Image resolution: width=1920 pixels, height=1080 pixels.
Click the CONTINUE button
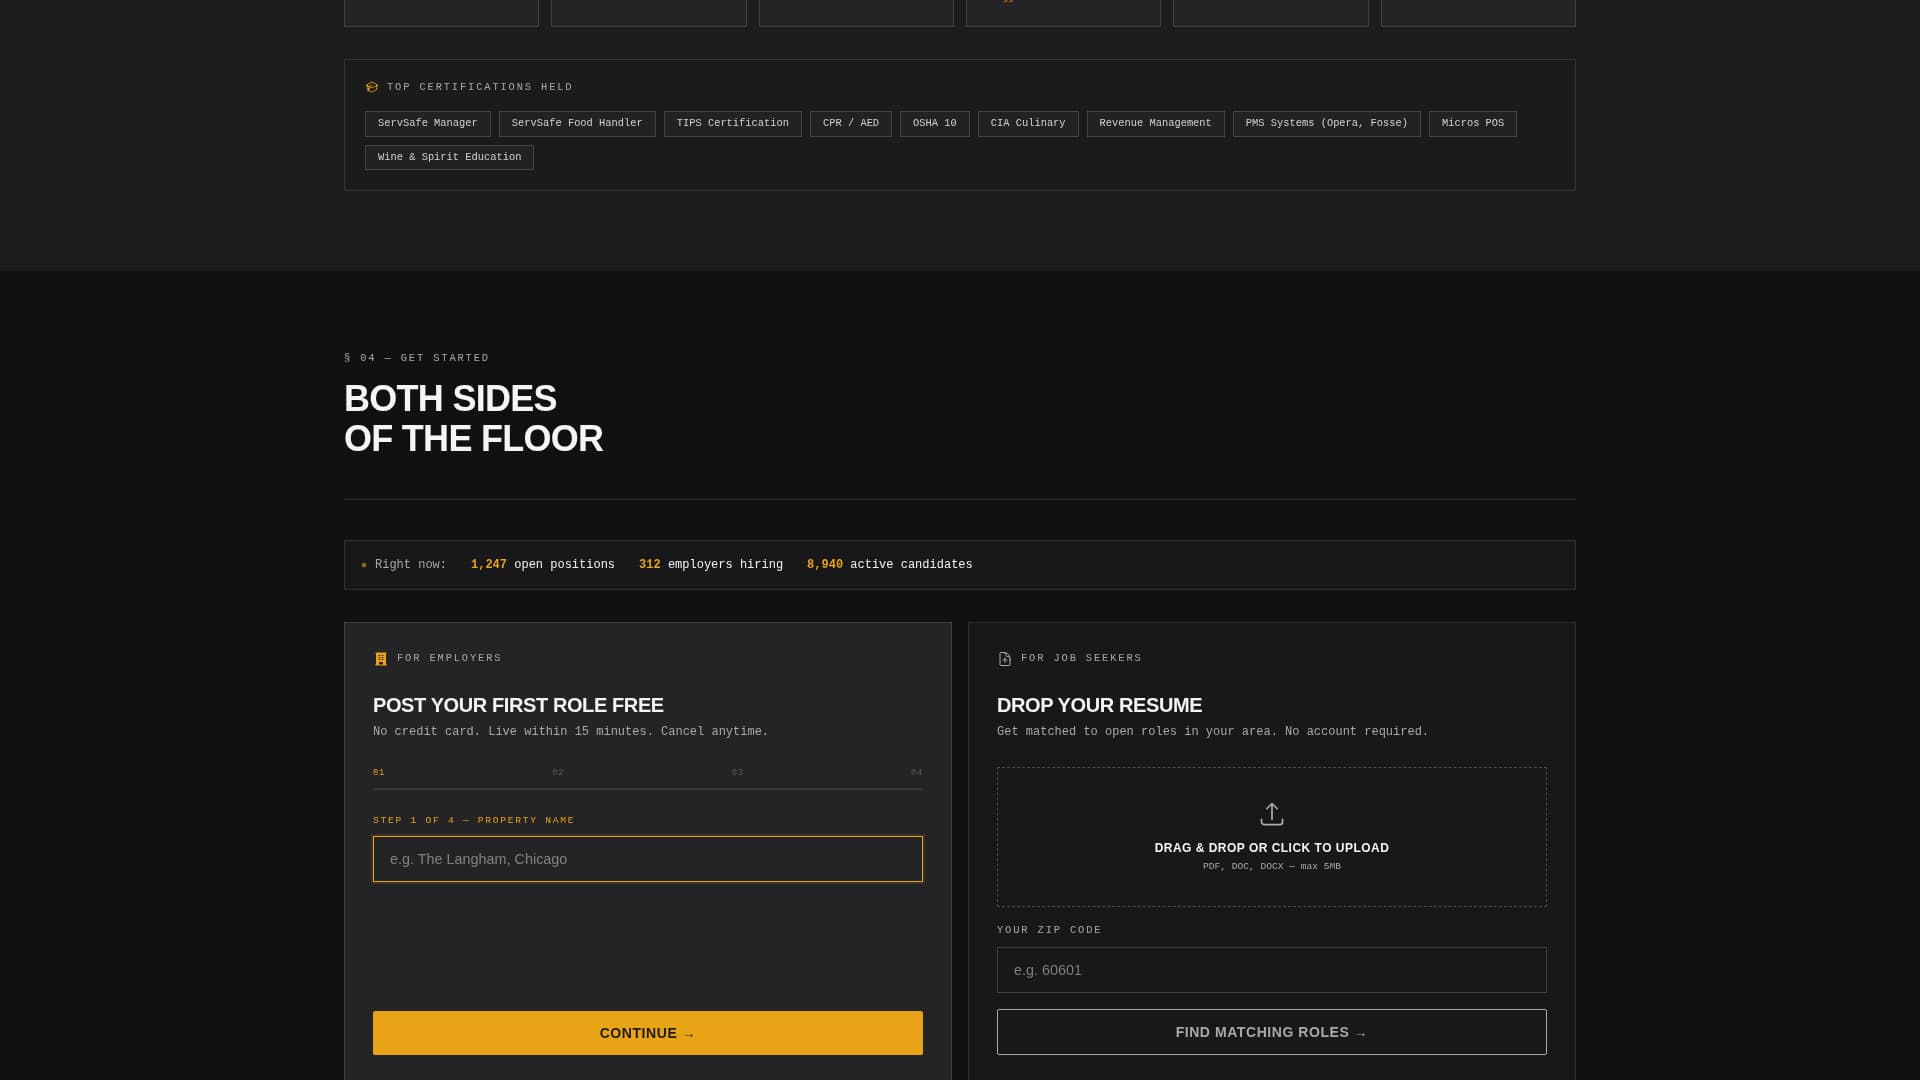(x=647, y=1033)
